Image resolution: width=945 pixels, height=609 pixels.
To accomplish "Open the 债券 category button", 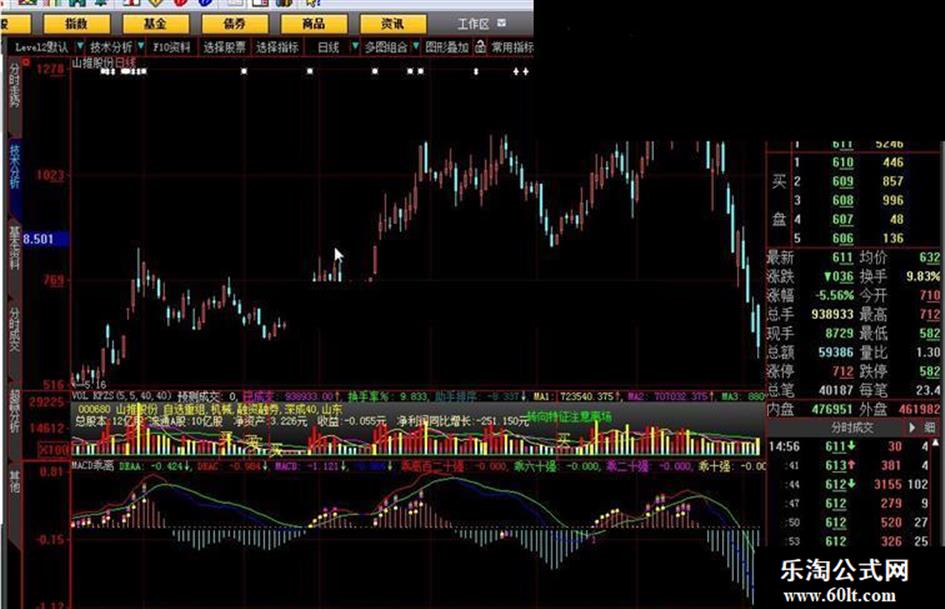I will point(234,24).
